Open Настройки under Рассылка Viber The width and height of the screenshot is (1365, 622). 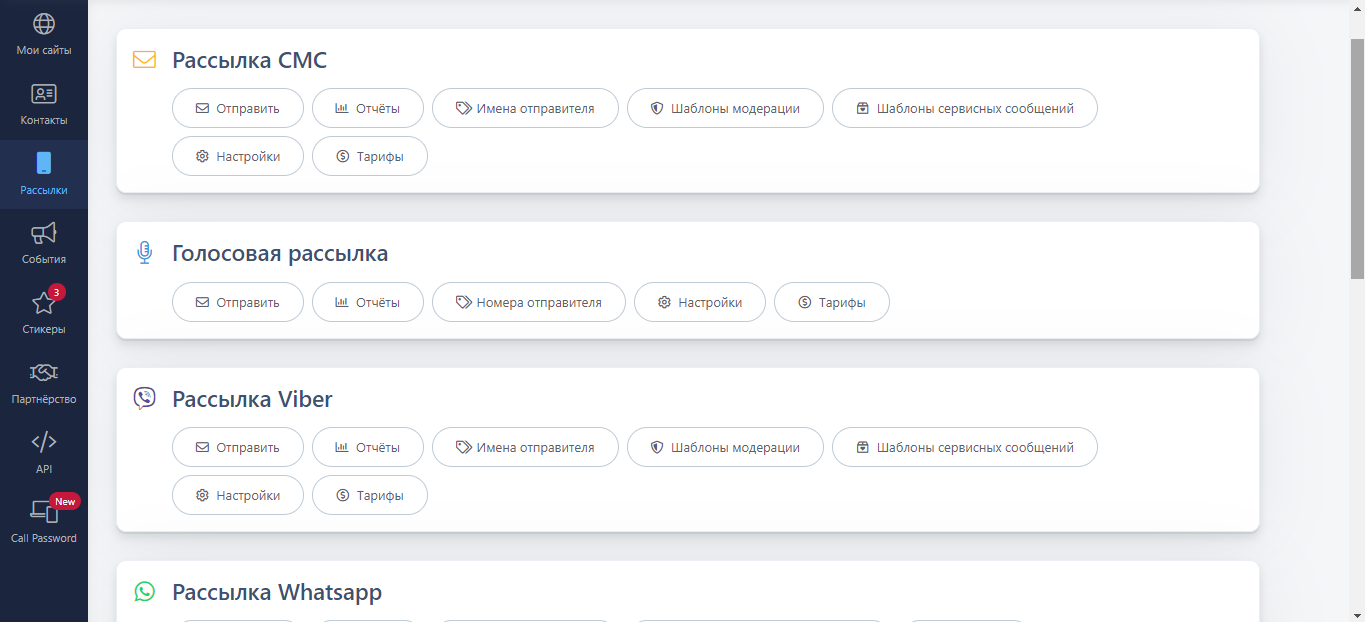click(x=238, y=495)
